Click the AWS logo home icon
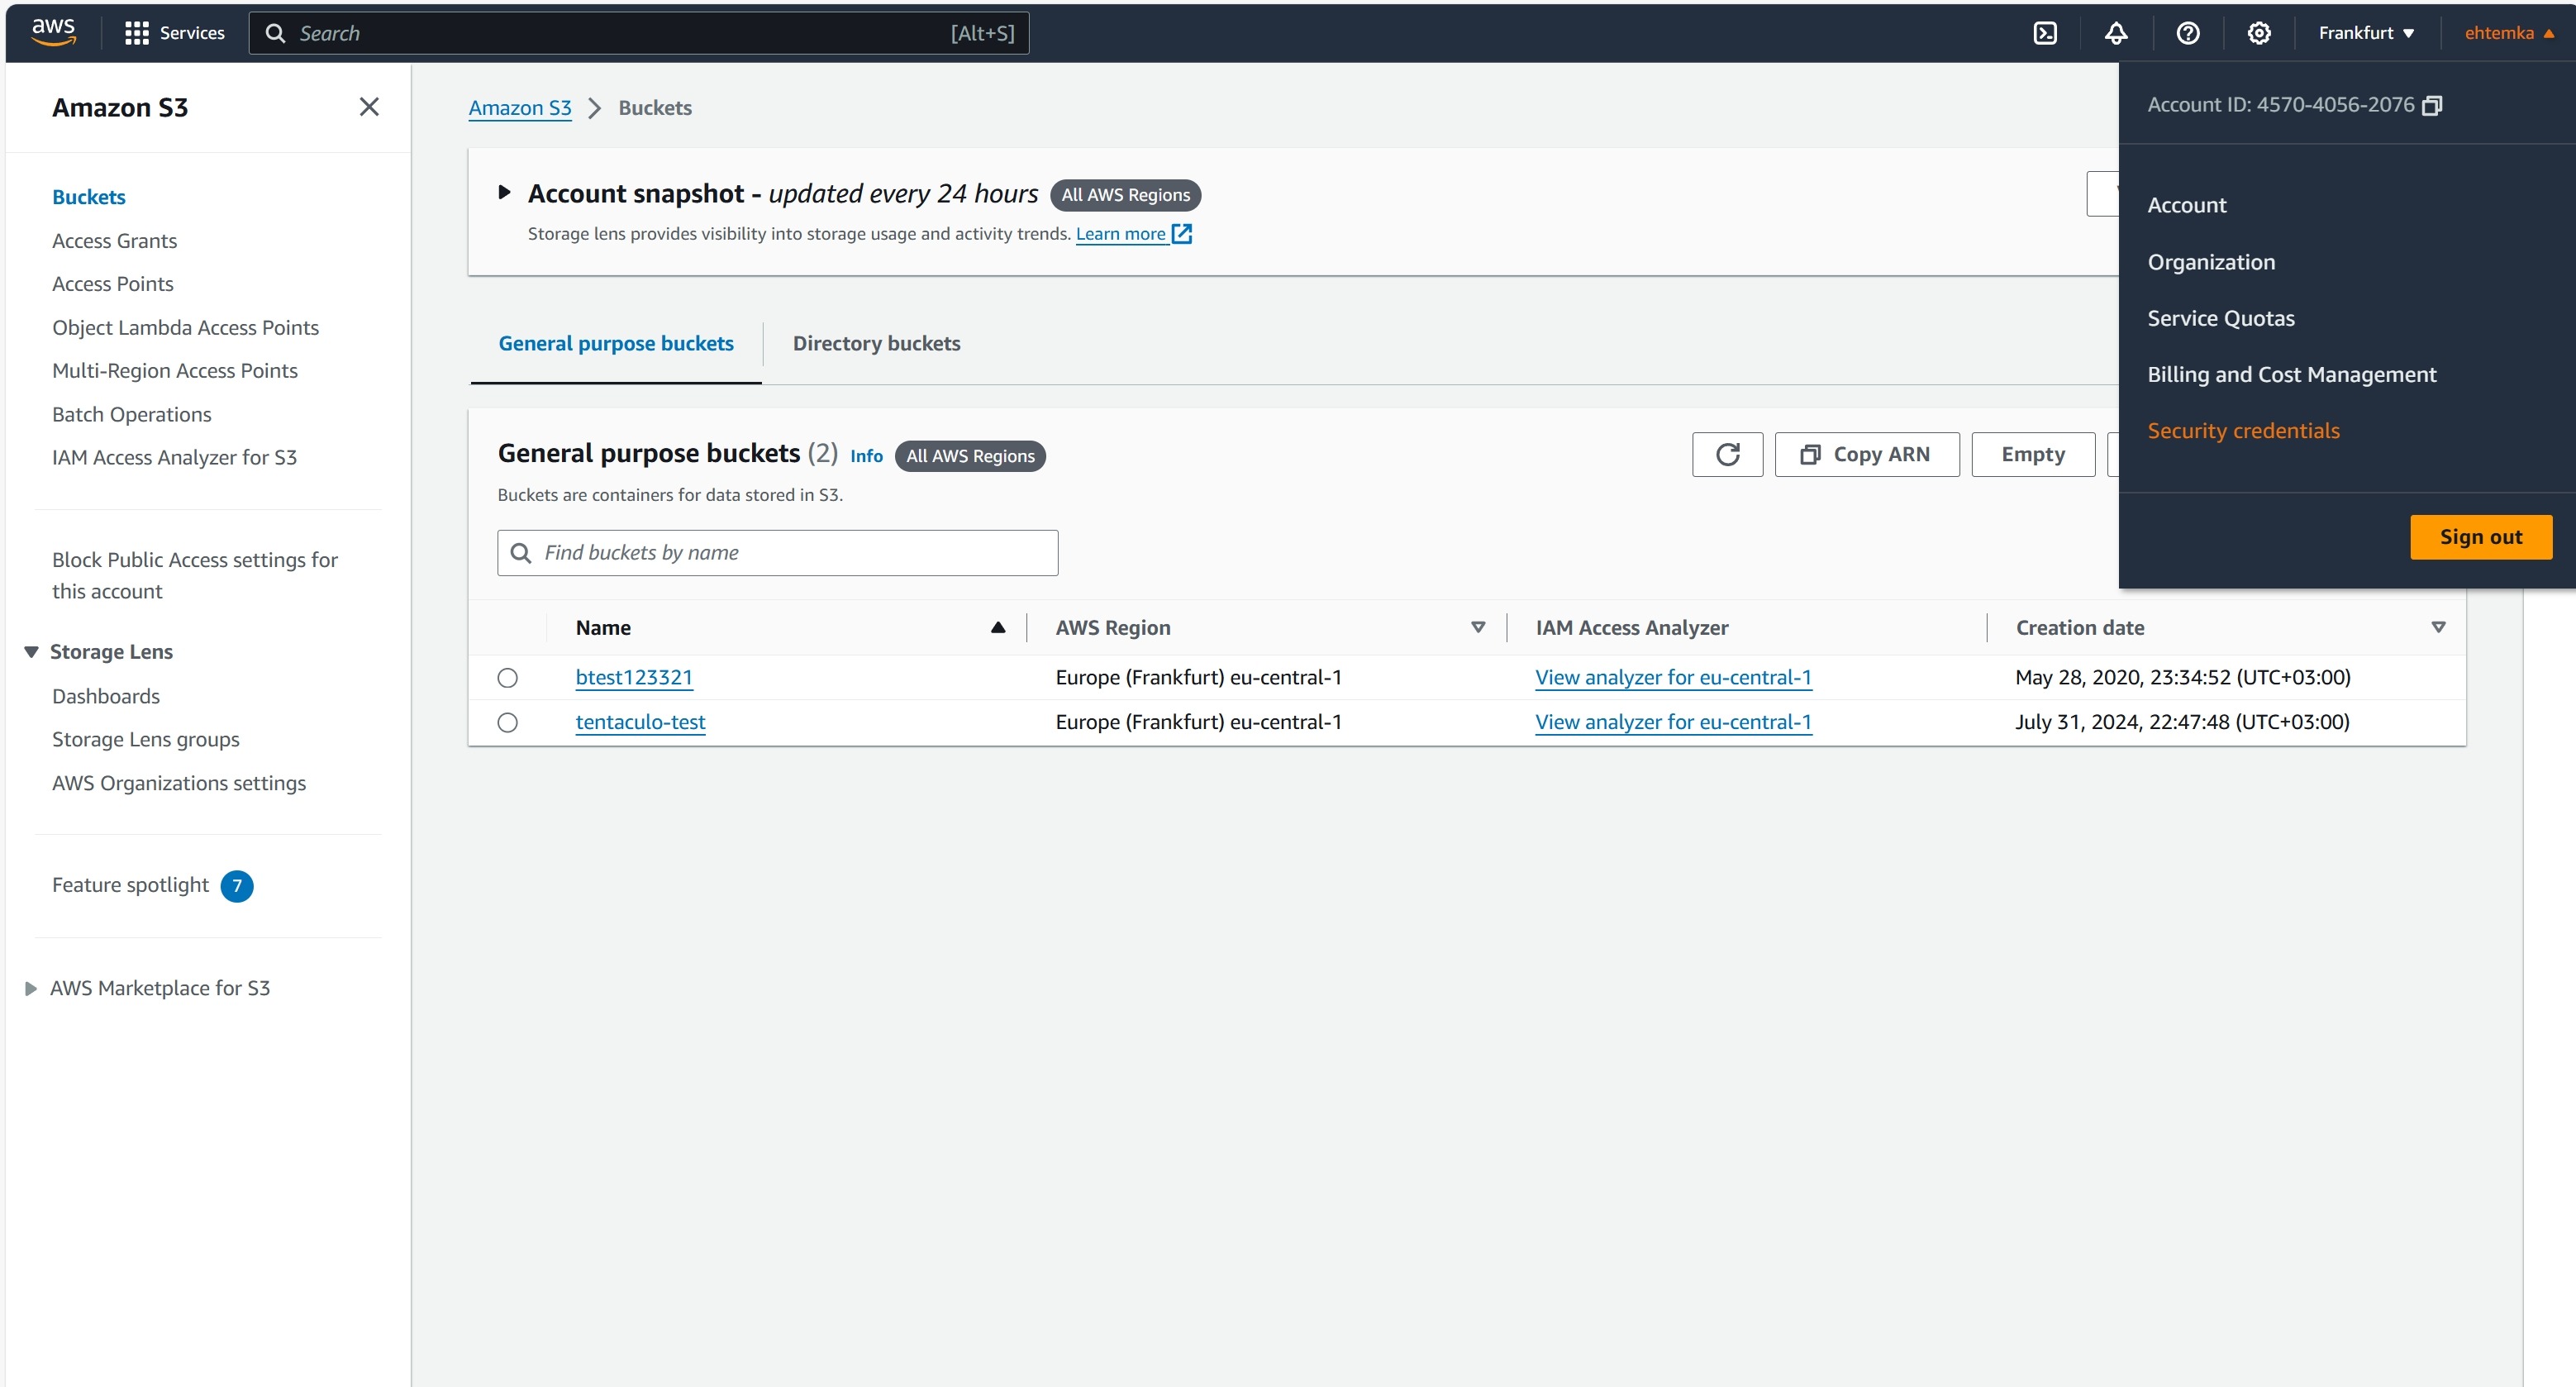 click(53, 32)
